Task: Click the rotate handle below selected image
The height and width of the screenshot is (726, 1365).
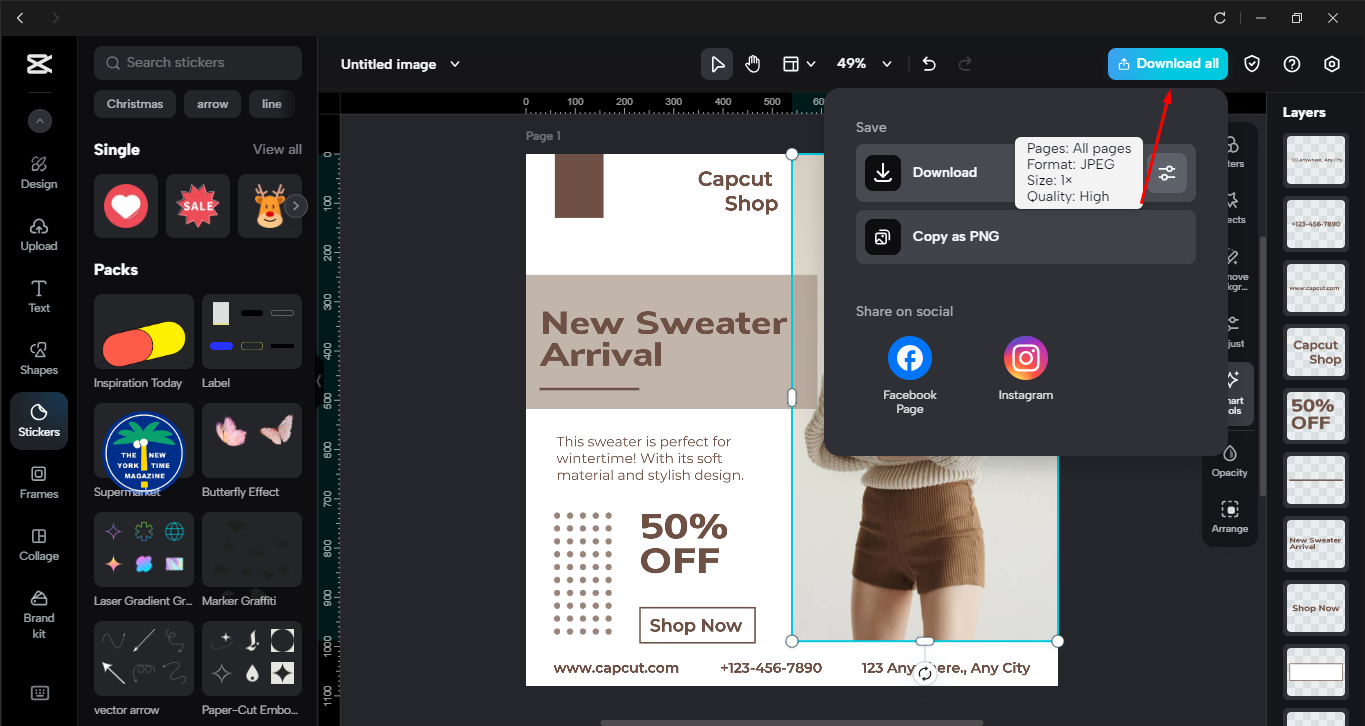Action: click(x=925, y=674)
